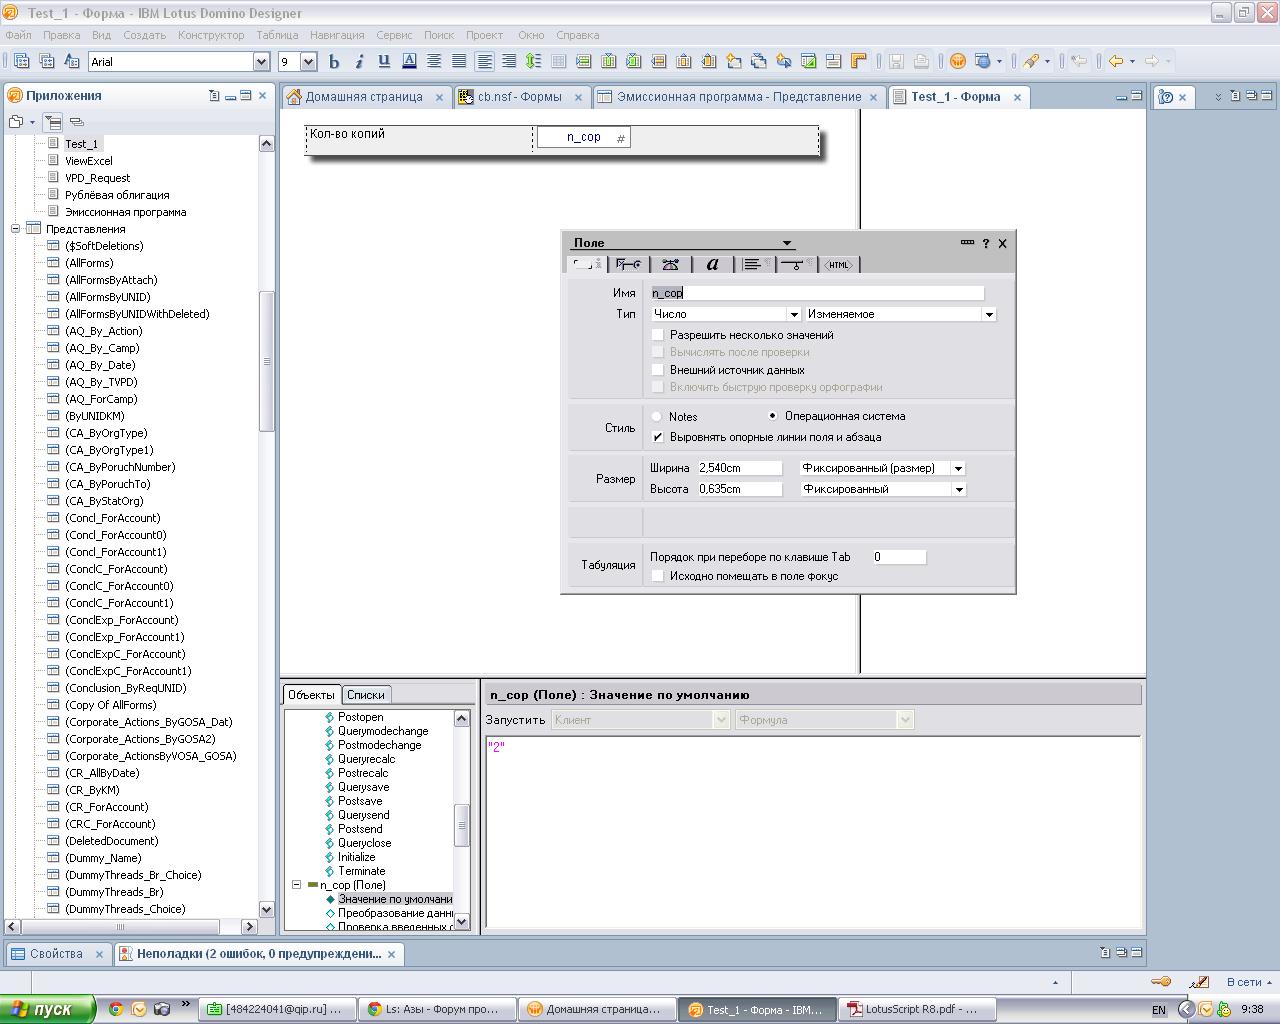
Task: Open the field type dropdown showing 'Число'
Action: click(793, 314)
